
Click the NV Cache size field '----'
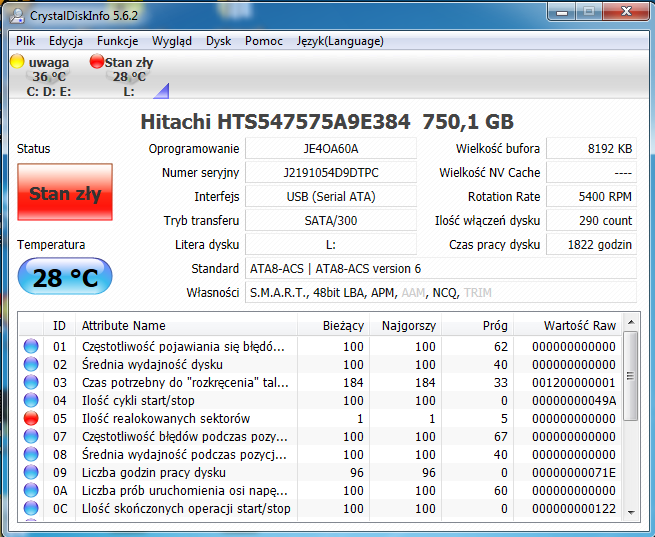(592, 172)
